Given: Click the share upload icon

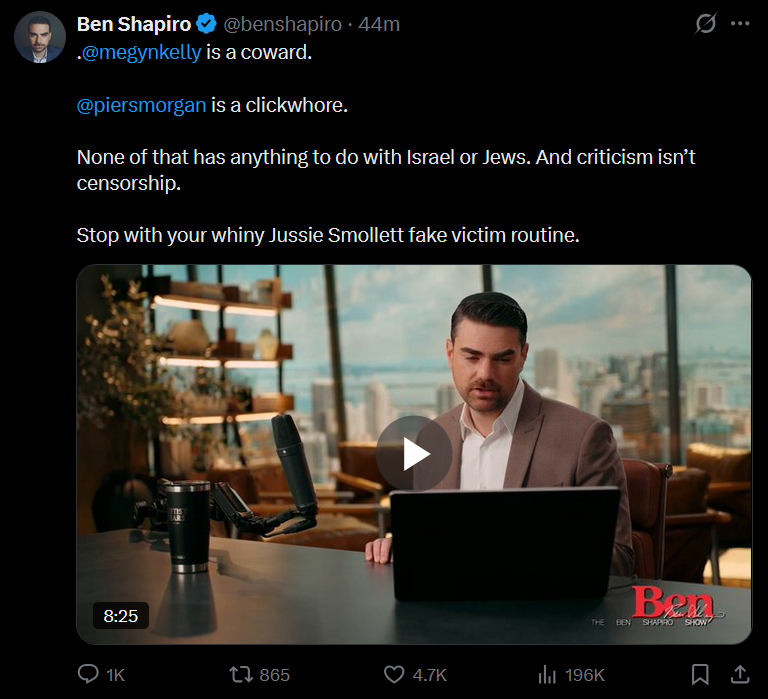Looking at the screenshot, I should click(x=740, y=675).
